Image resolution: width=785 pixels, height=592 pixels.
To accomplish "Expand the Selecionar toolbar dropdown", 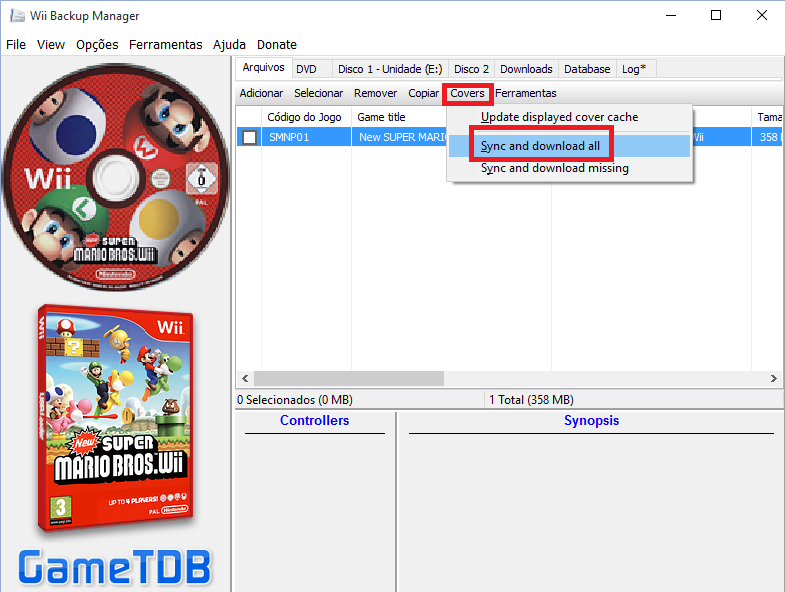I will (x=318, y=93).
